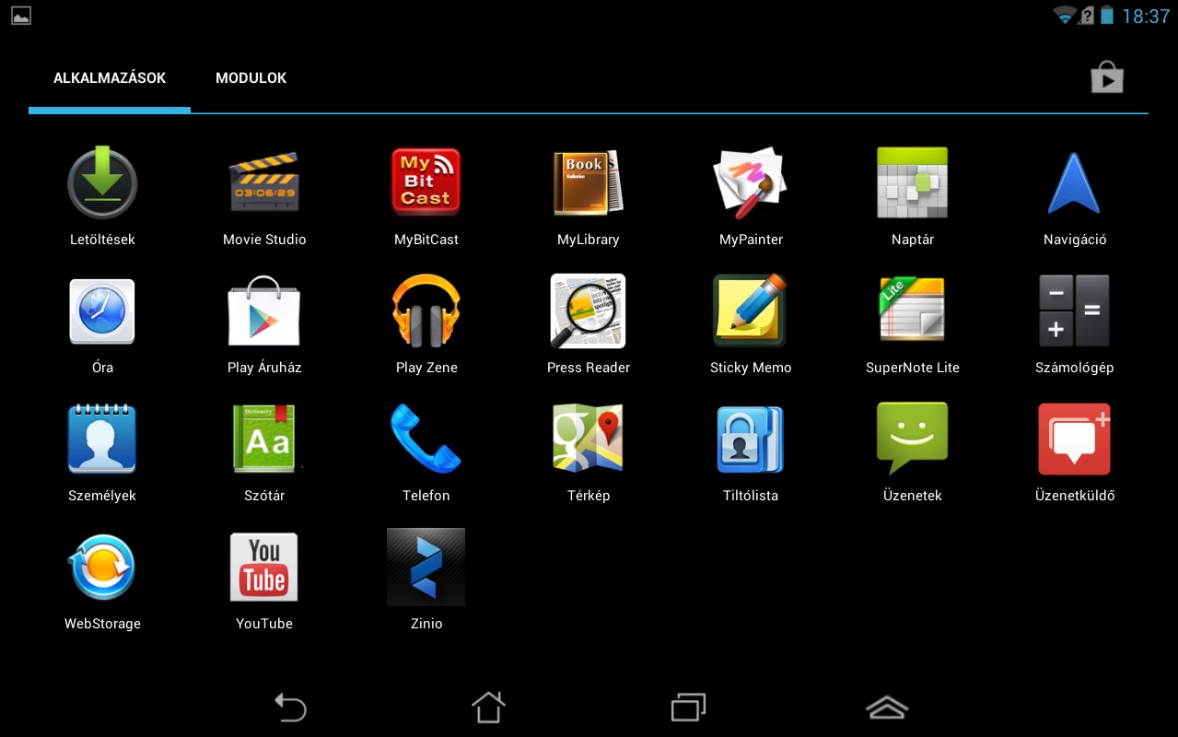Launch the Térkép maps app
This screenshot has height=737, width=1178.
click(588, 438)
